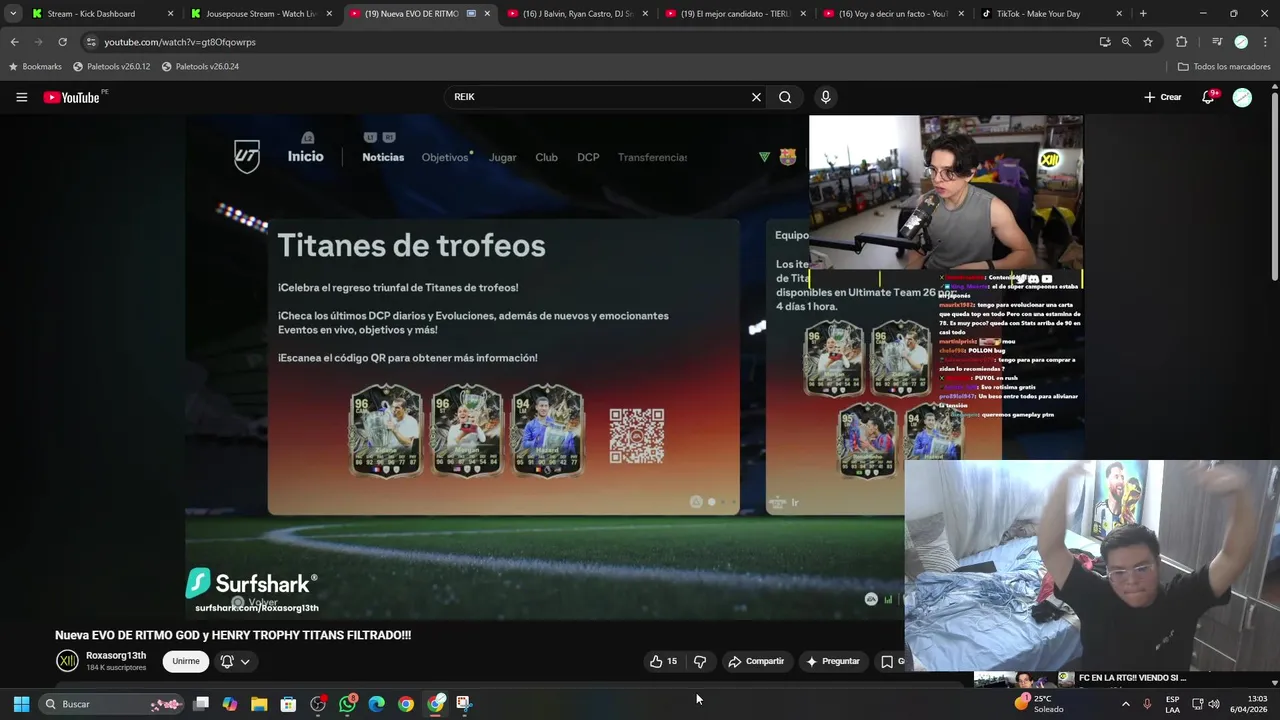This screenshot has width=1280, height=720.
Task: Ask about video with Preguntar
Action: pyautogui.click(x=833, y=661)
